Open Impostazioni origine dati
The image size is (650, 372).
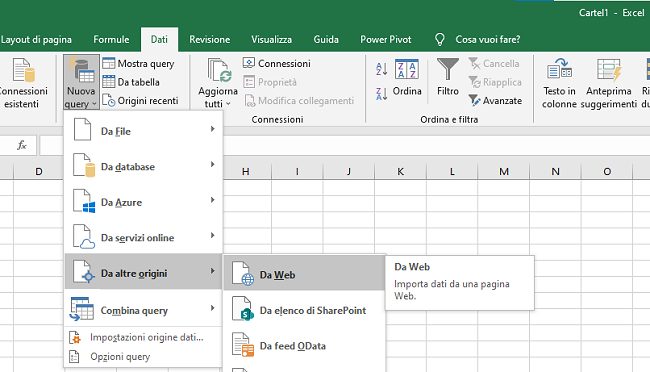(143, 337)
